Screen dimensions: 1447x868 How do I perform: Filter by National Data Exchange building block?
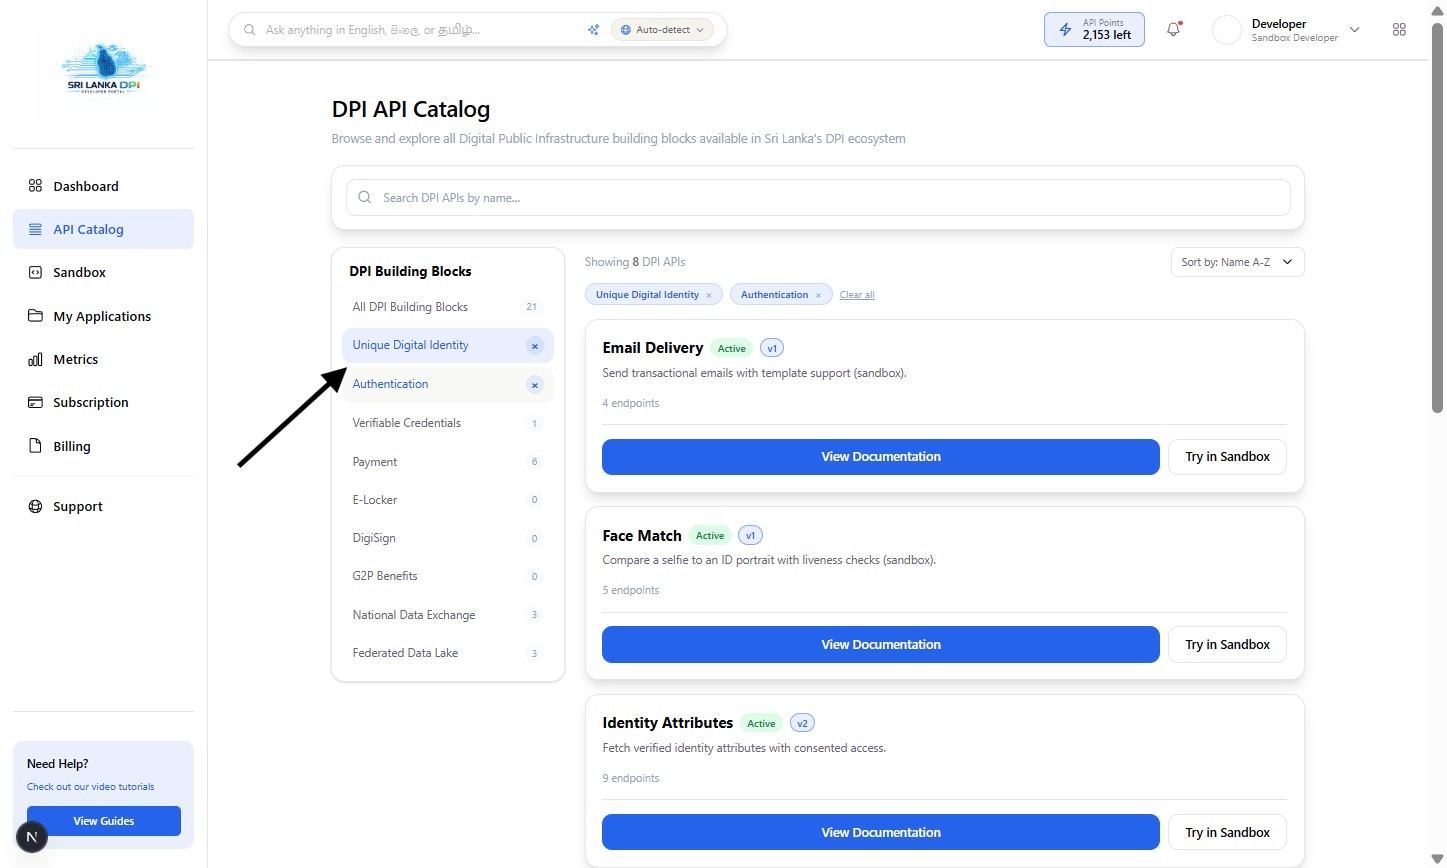point(447,615)
